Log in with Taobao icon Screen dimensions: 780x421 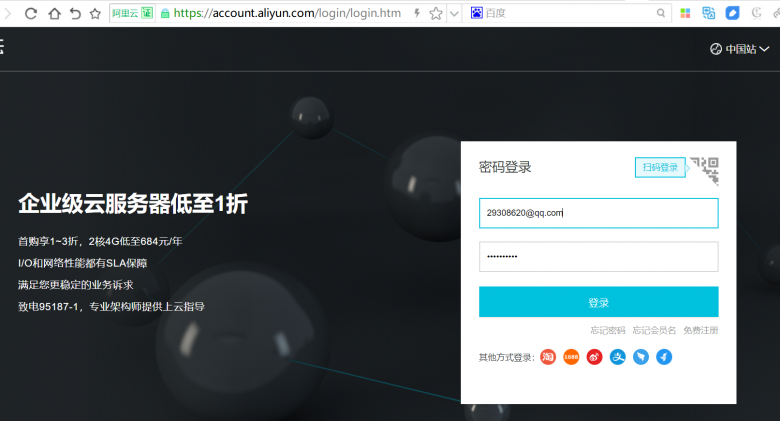(x=548, y=357)
